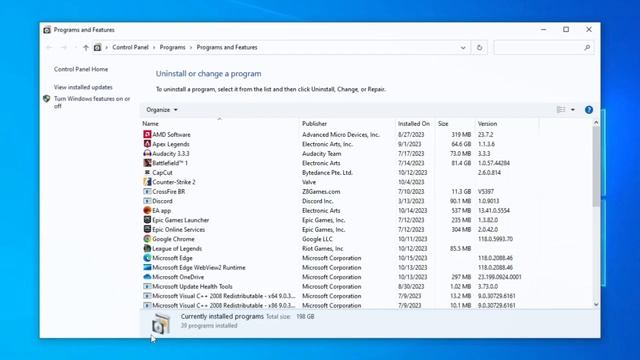Click Programs and Features breadcrumb
Image resolution: width=640 pixels, height=360 pixels.
point(227,47)
